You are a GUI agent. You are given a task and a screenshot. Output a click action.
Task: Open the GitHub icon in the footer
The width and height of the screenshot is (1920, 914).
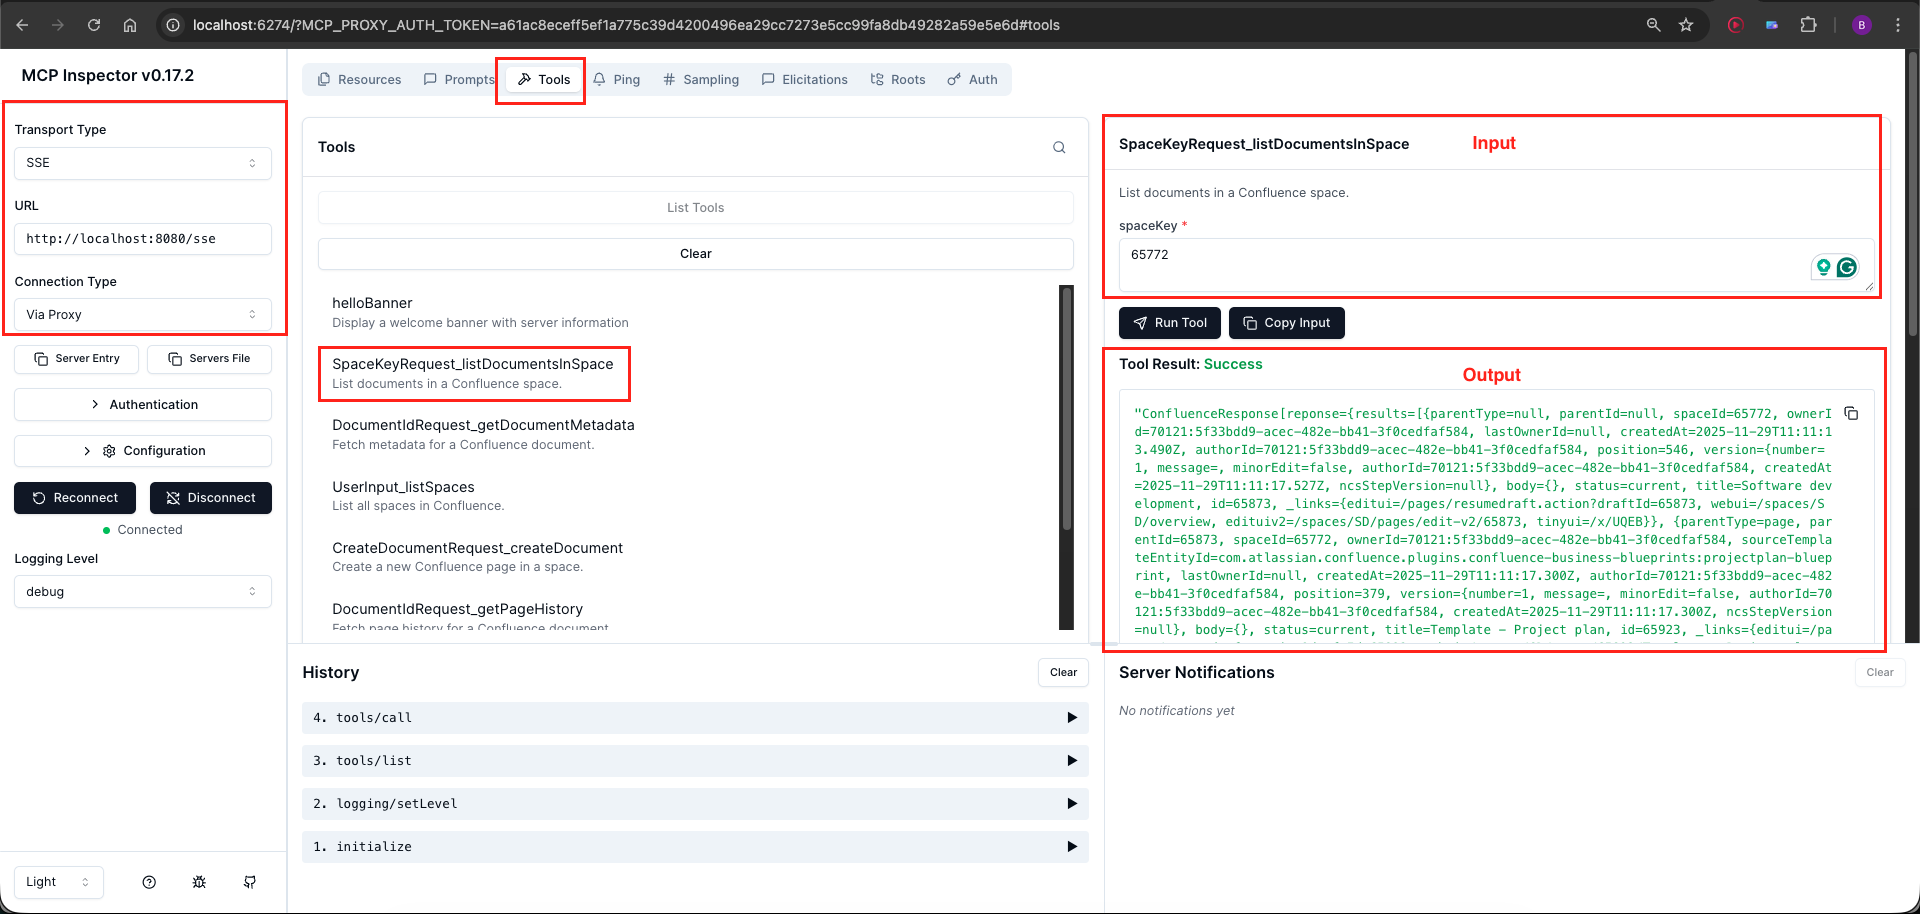249,882
